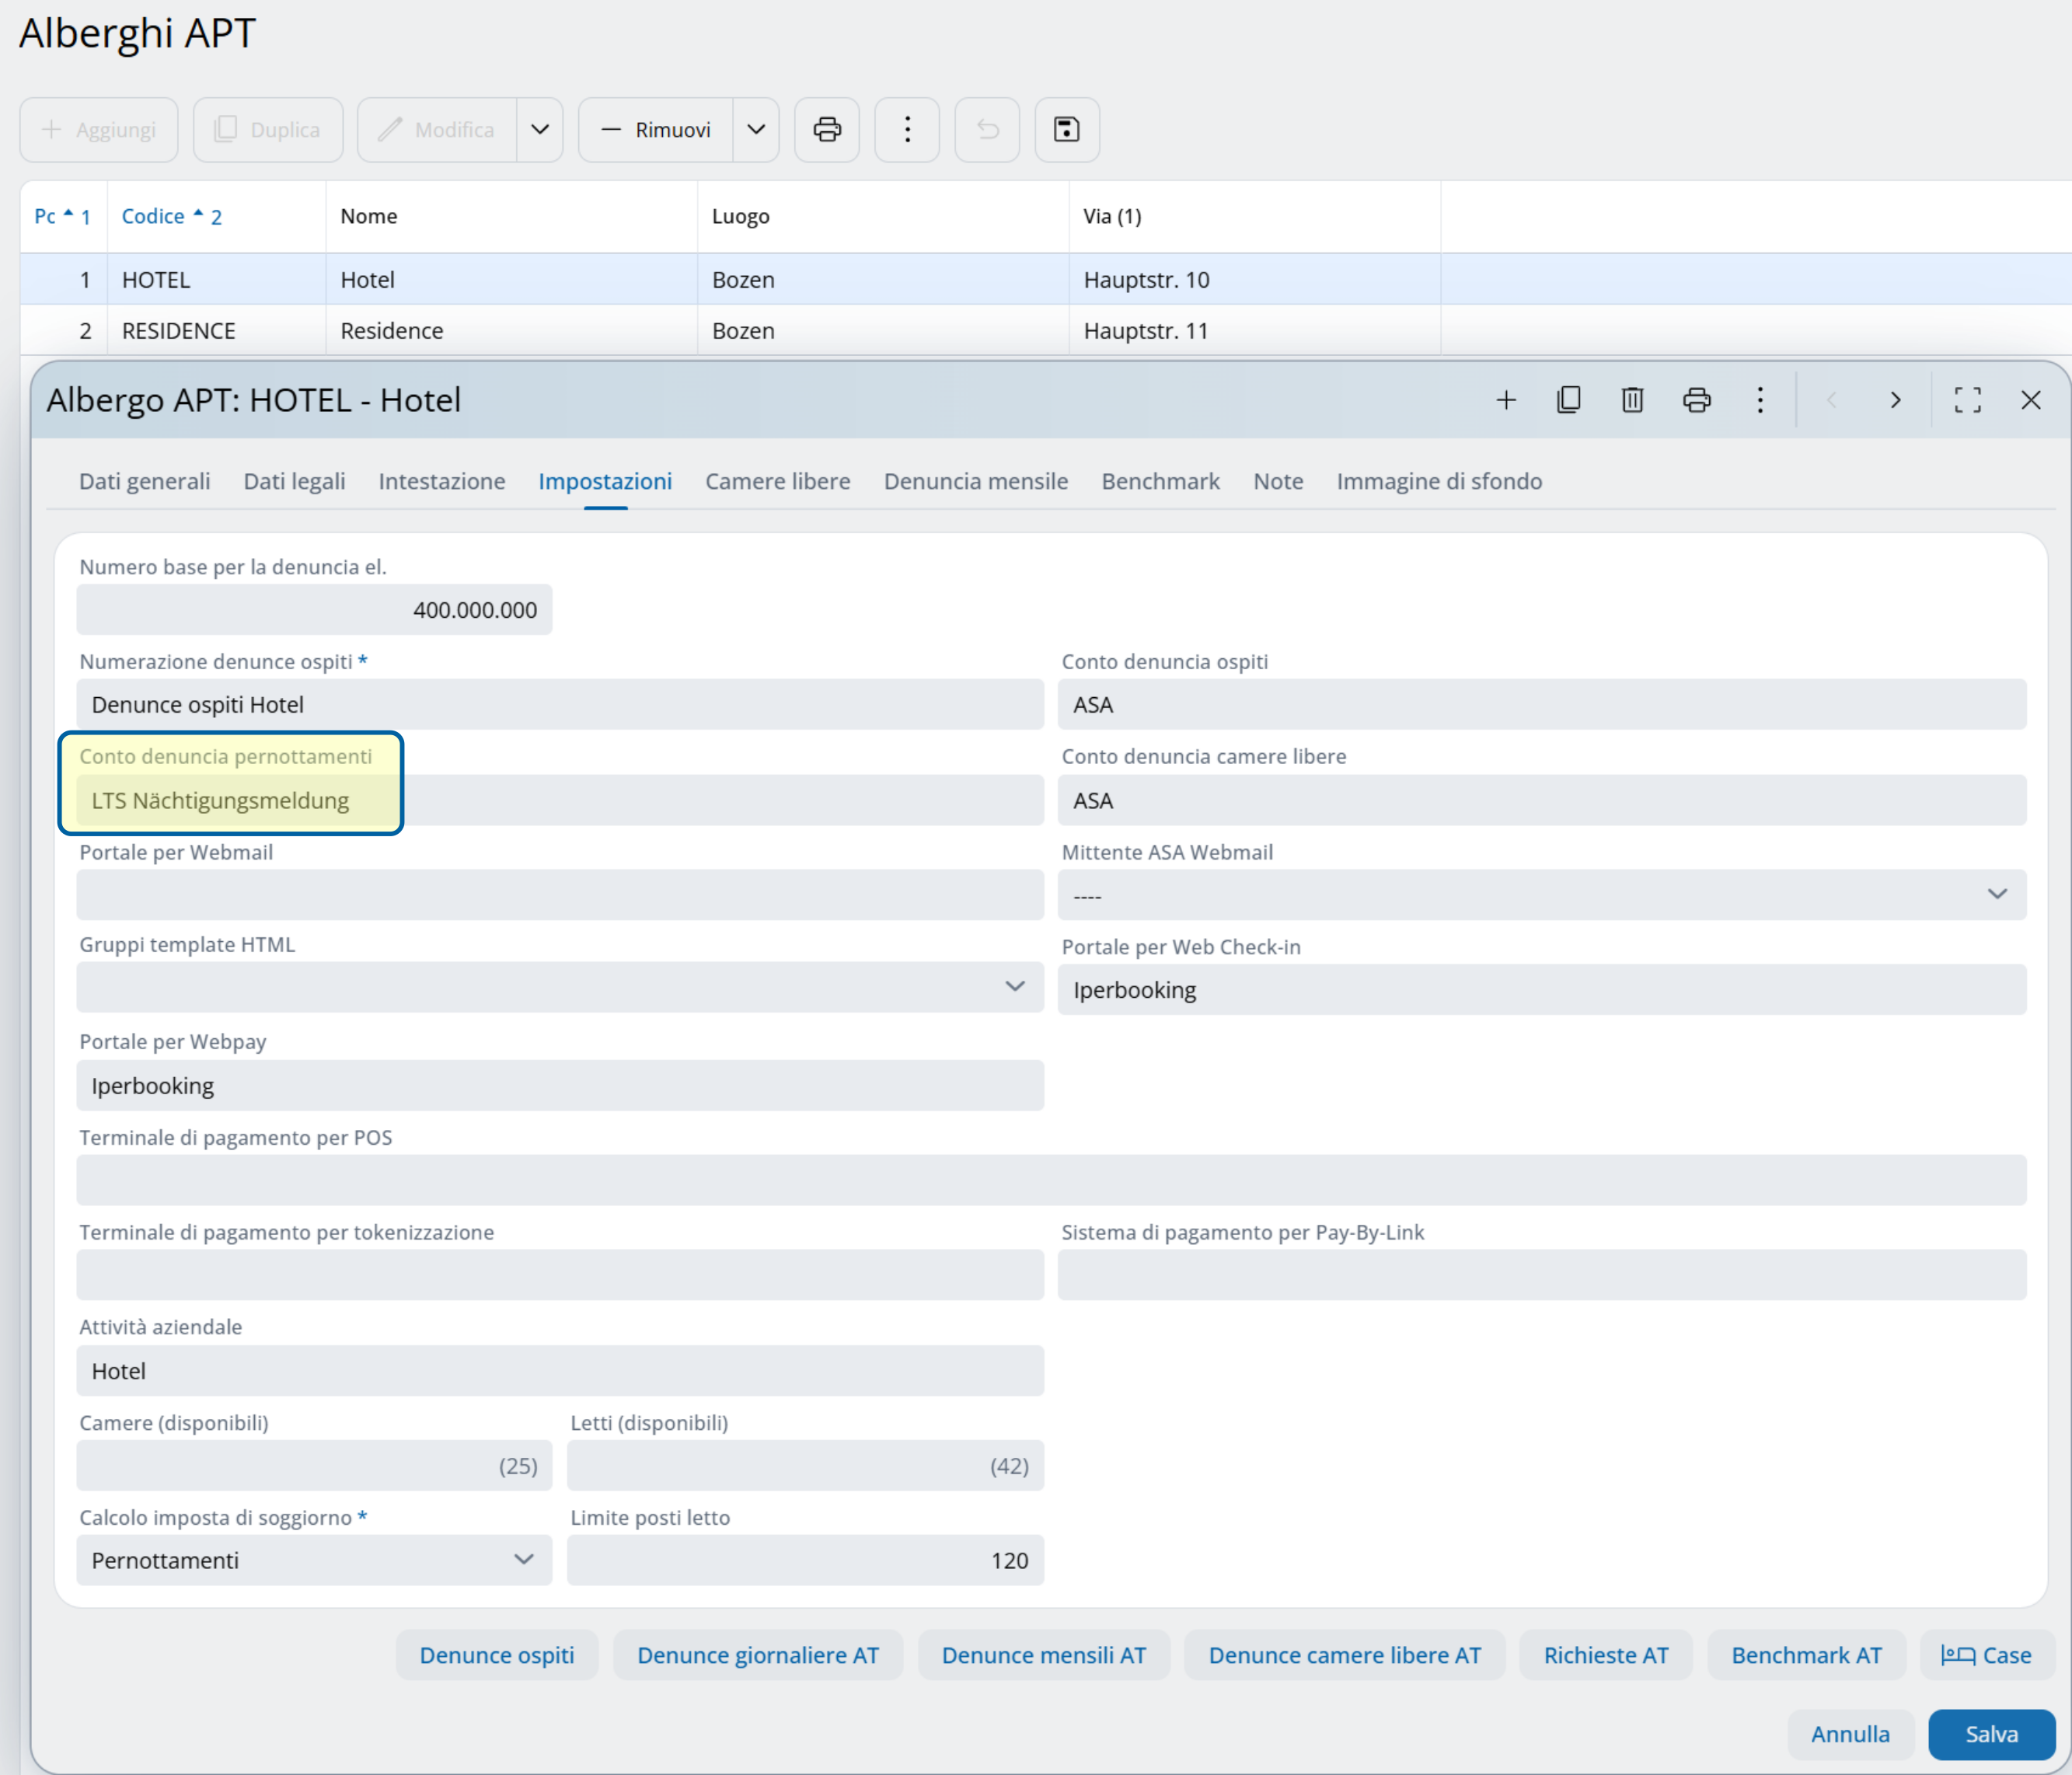
Task: Delete record with dialog trash icon
Action: [x=1632, y=400]
